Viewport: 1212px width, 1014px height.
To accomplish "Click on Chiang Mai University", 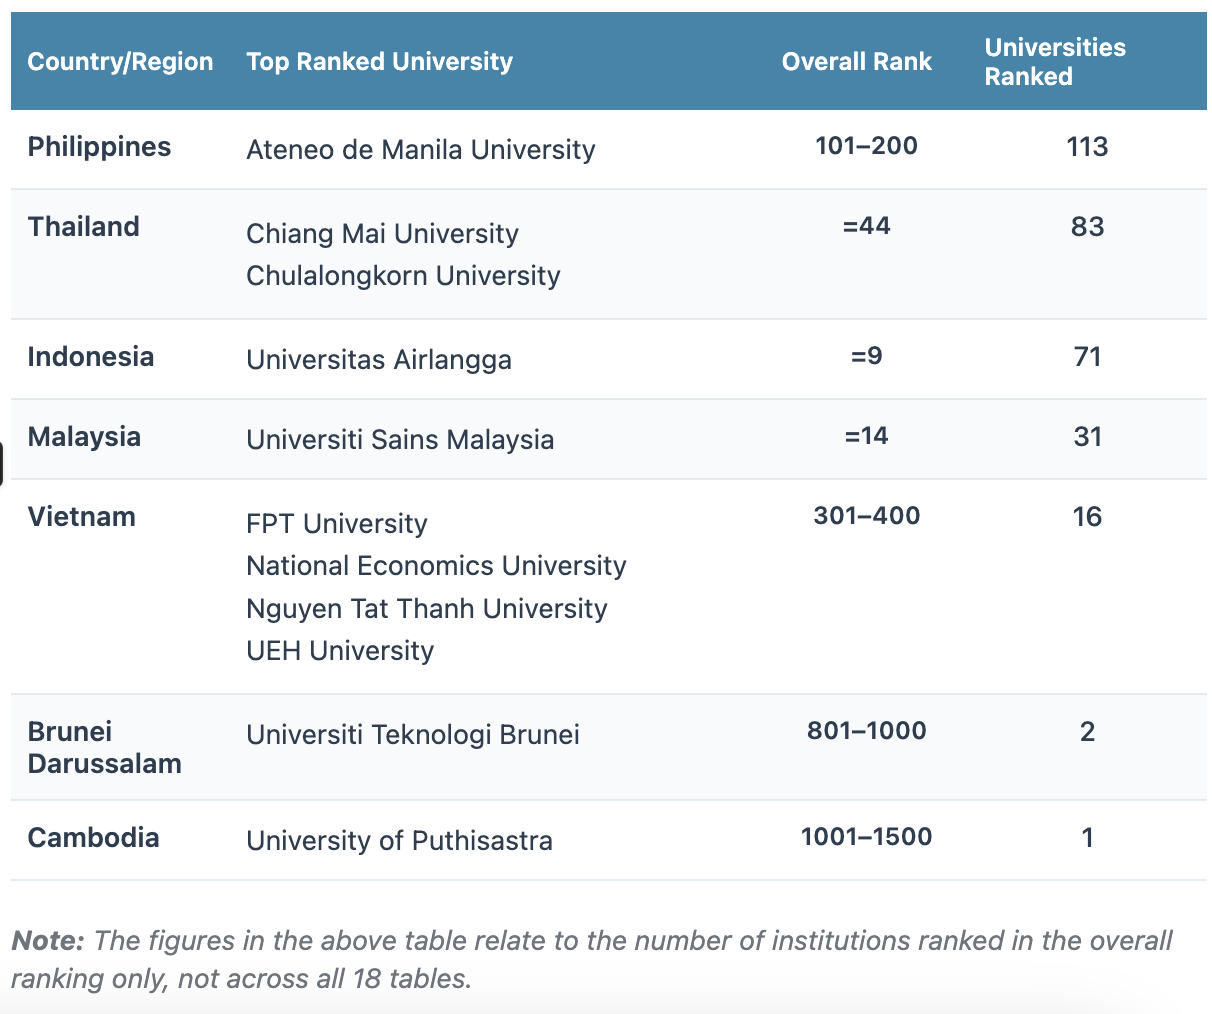I will click(382, 234).
